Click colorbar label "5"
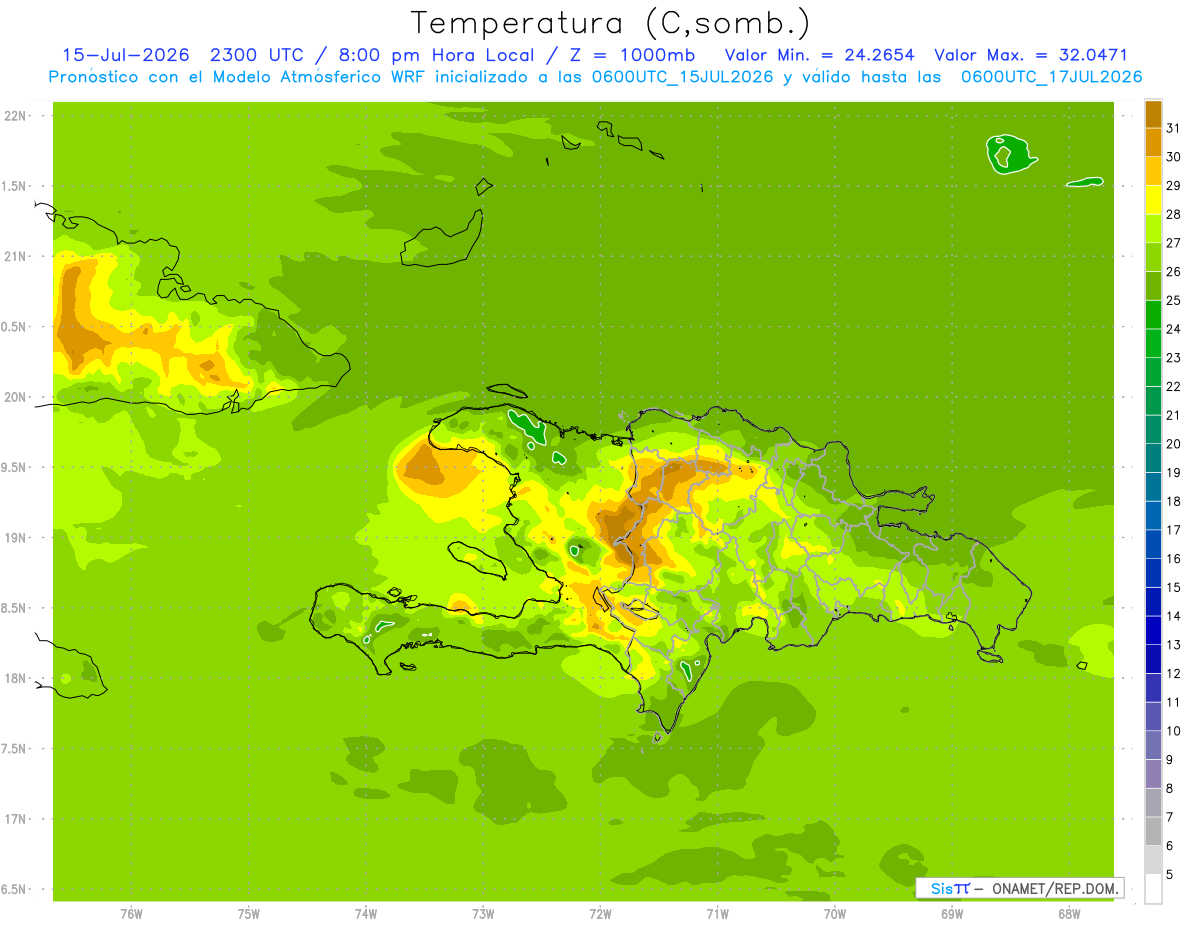 point(1170,874)
